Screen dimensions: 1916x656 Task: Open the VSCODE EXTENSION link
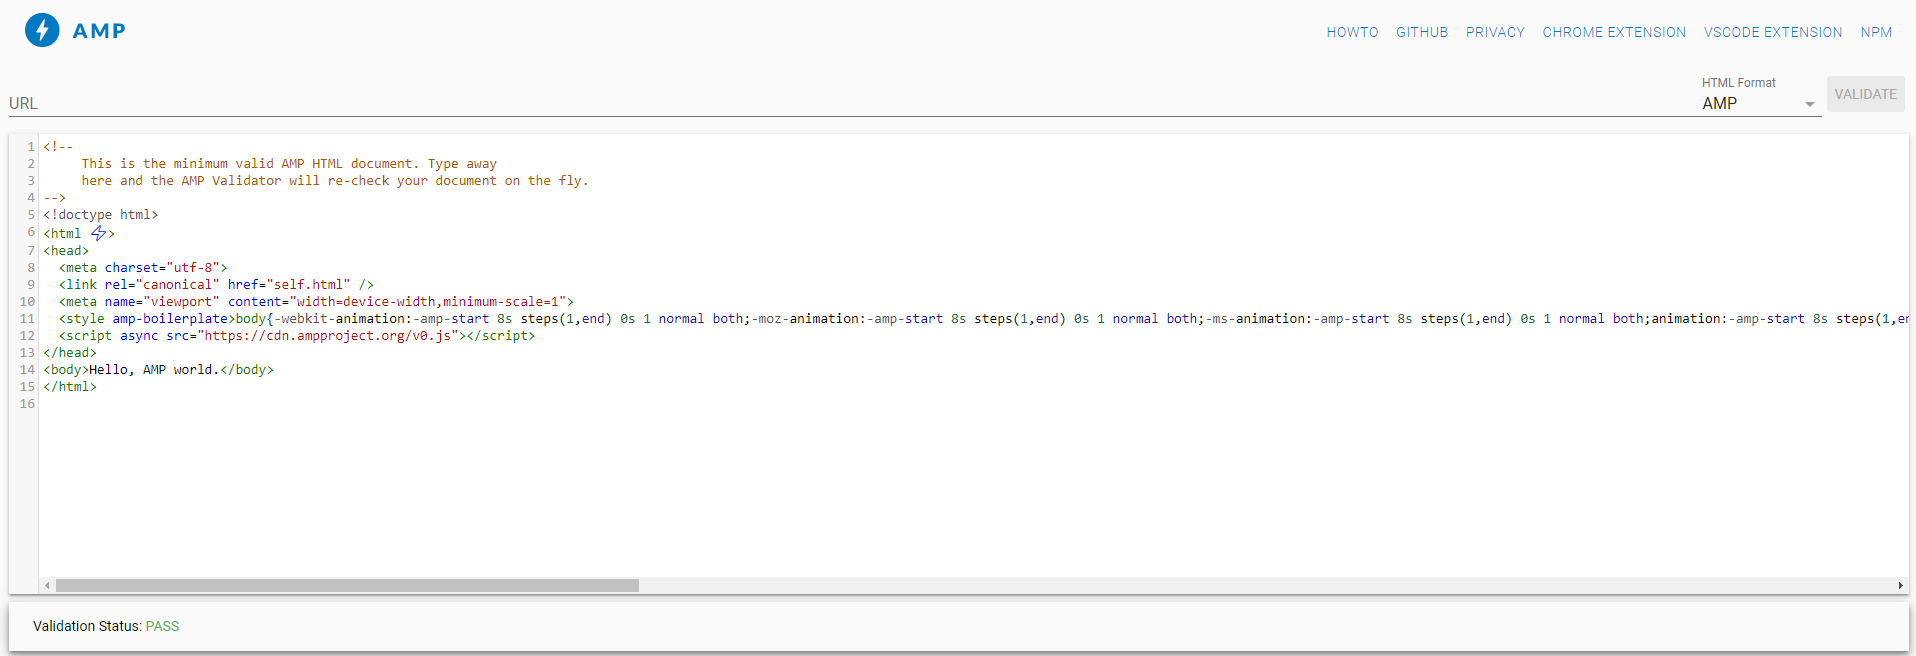point(1773,32)
